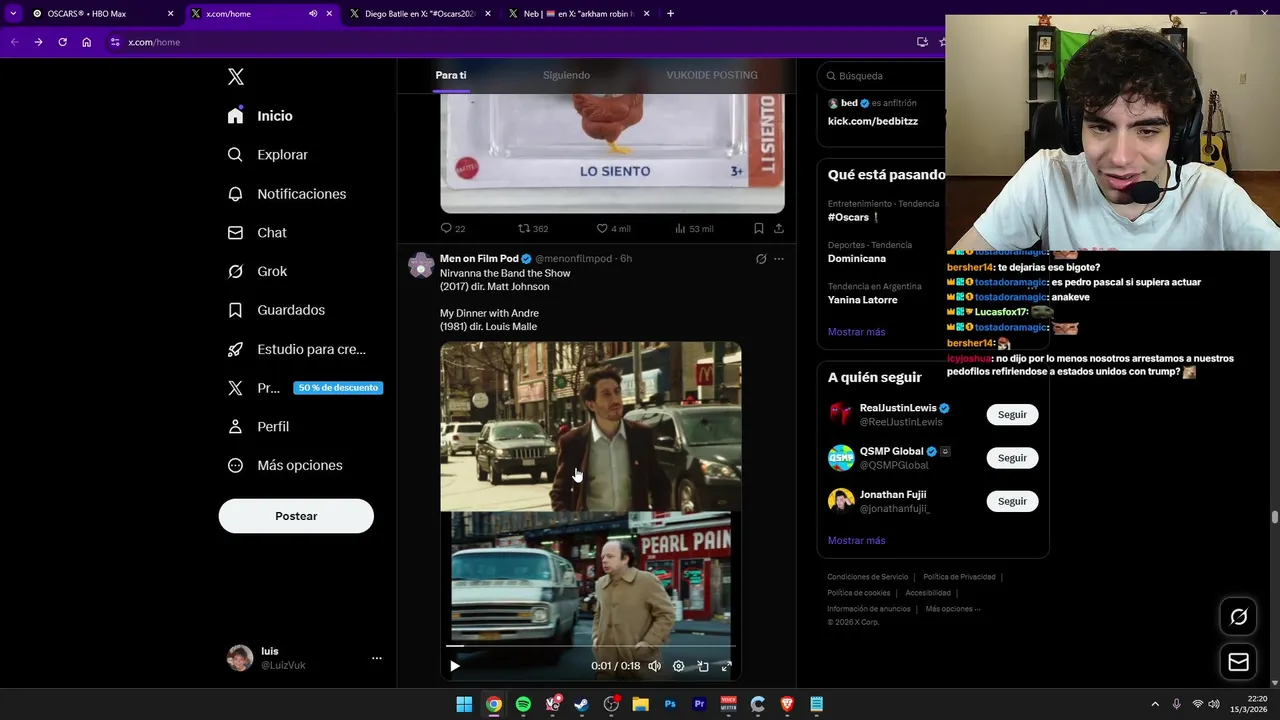The width and height of the screenshot is (1280, 720).
Task: Switch to the Para ti tab
Action: click(x=451, y=75)
